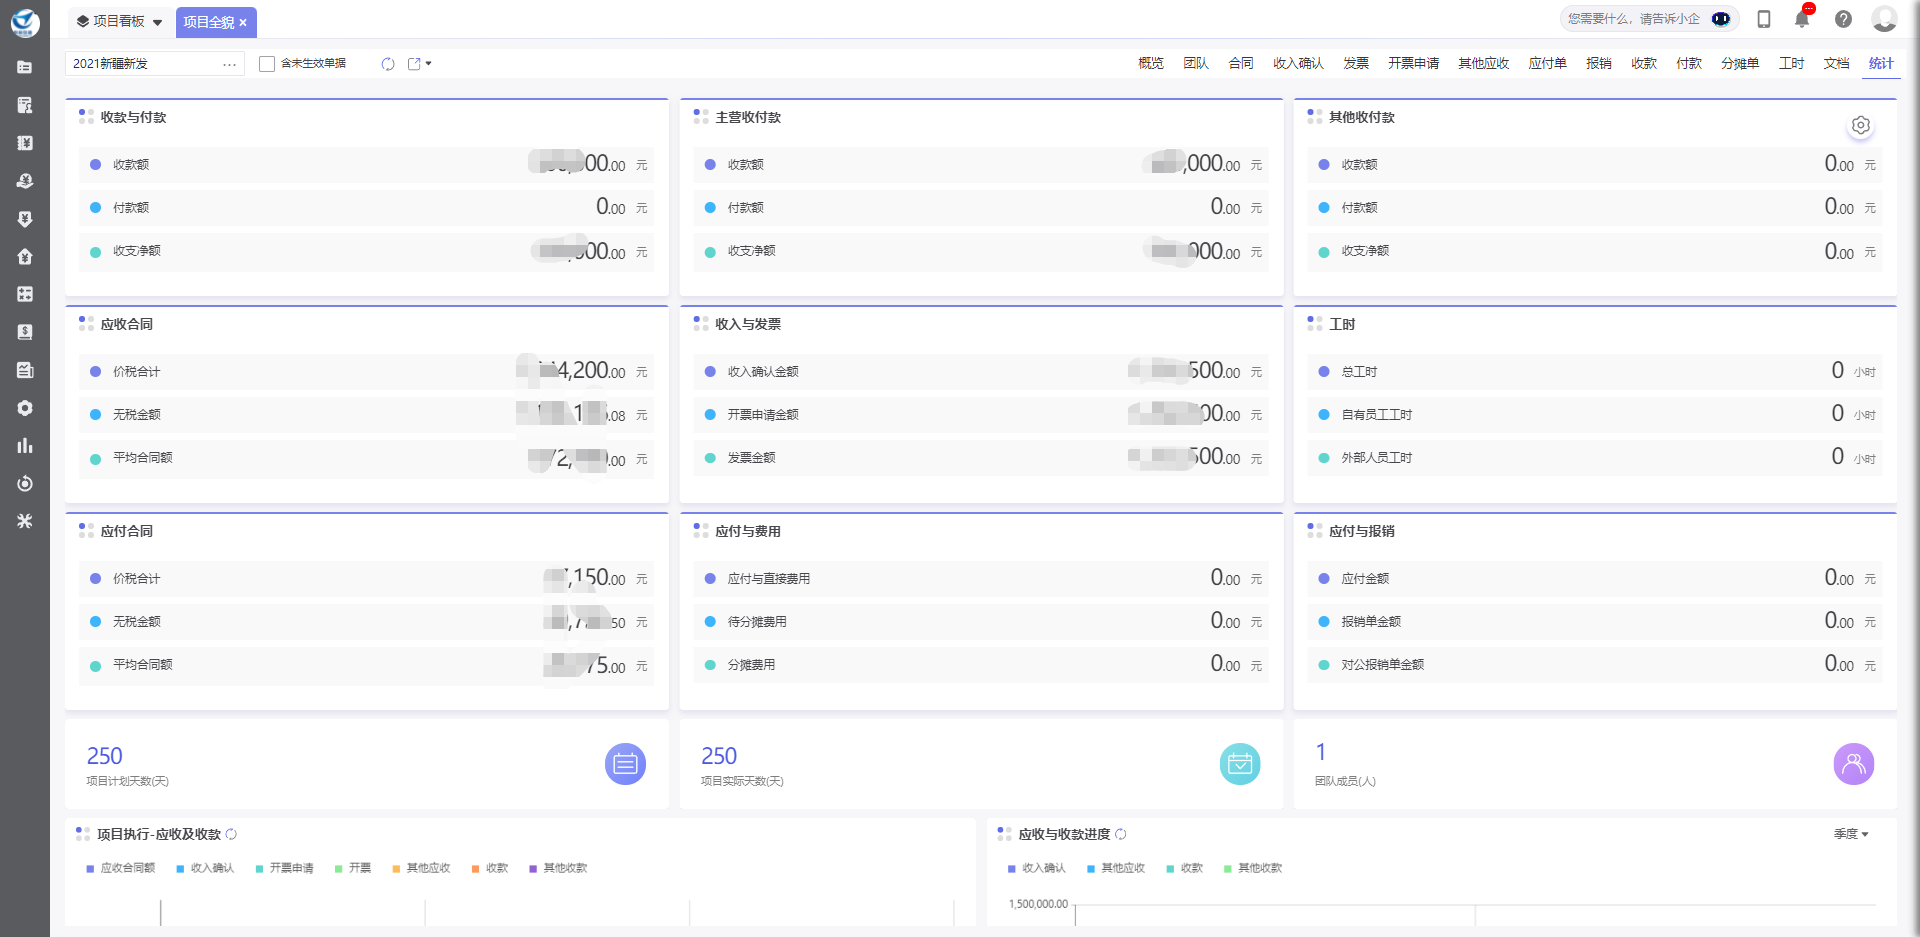Click the user avatar at top right
Screen dimensions: 1920x937
point(1884,19)
